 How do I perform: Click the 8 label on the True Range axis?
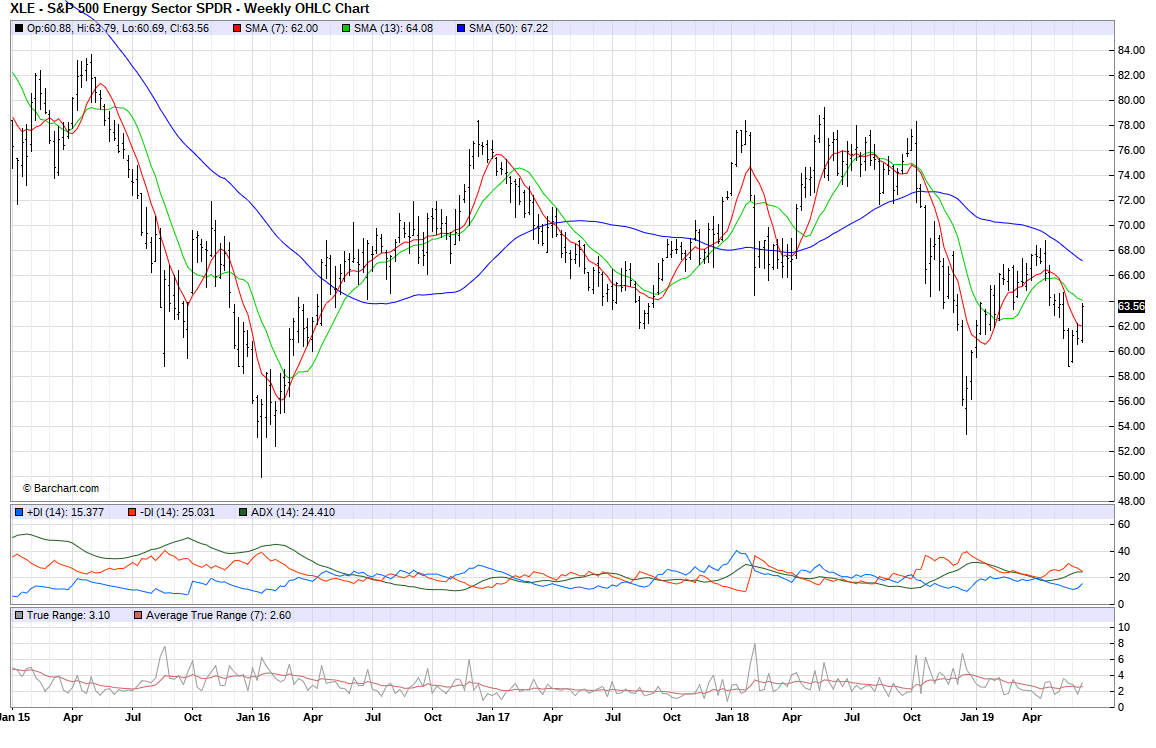[x=1121, y=644]
